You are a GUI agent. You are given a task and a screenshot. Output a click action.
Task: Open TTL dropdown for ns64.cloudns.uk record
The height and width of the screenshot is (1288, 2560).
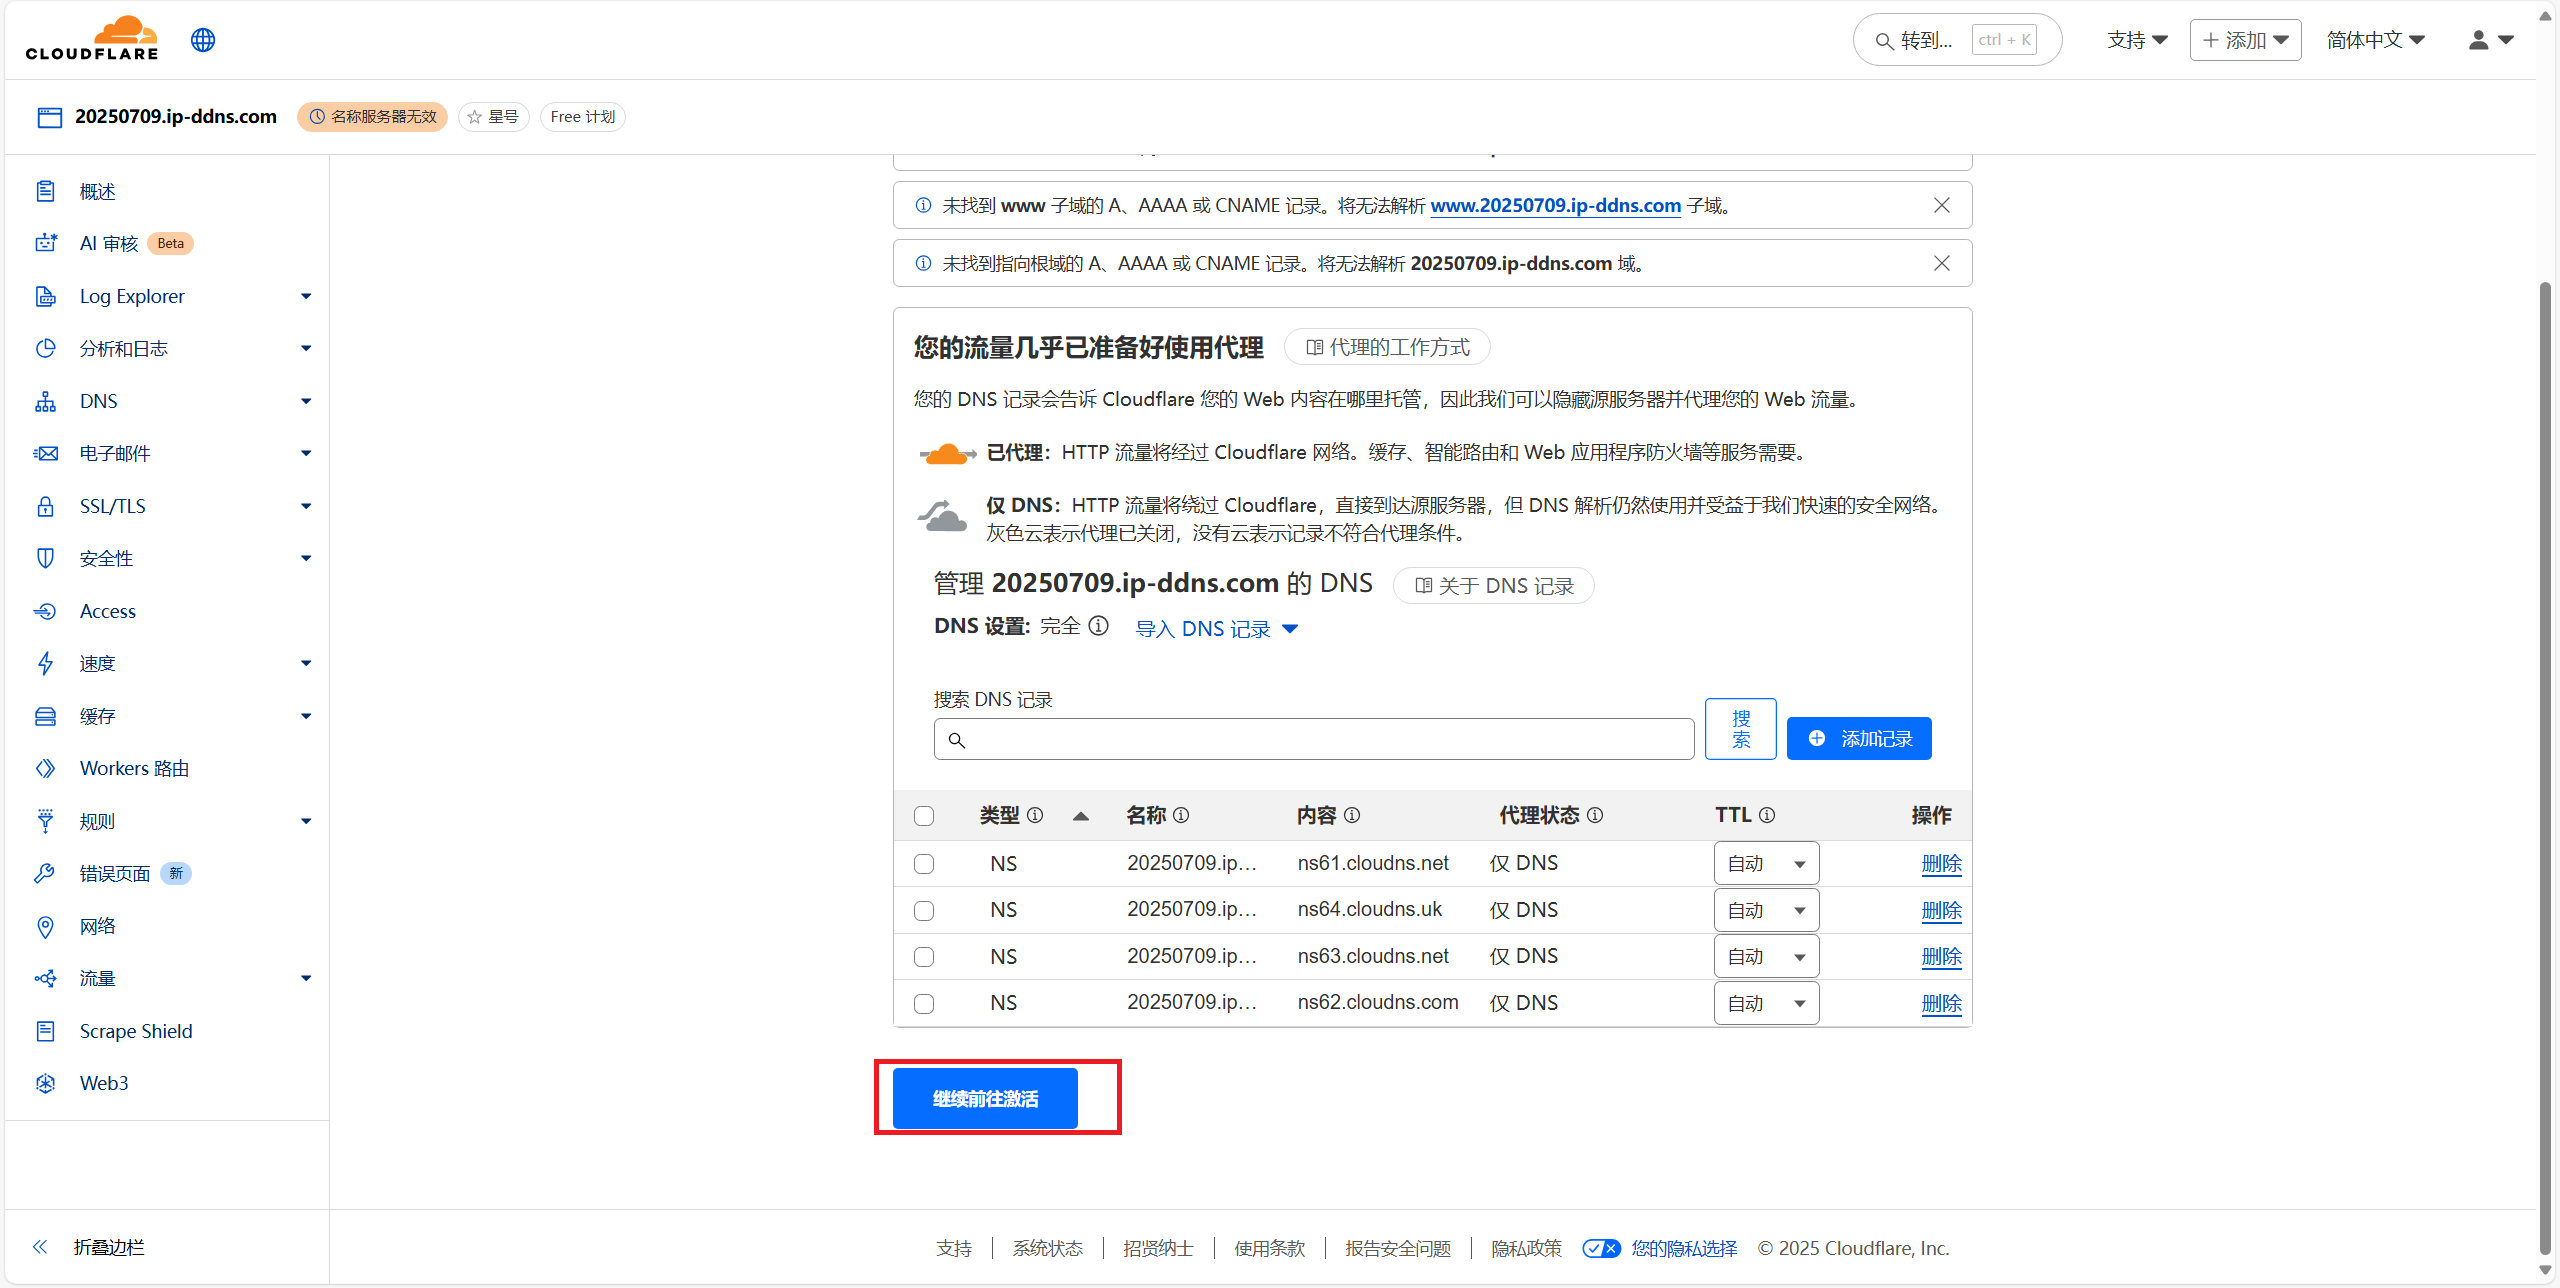[x=1766, y=911]
